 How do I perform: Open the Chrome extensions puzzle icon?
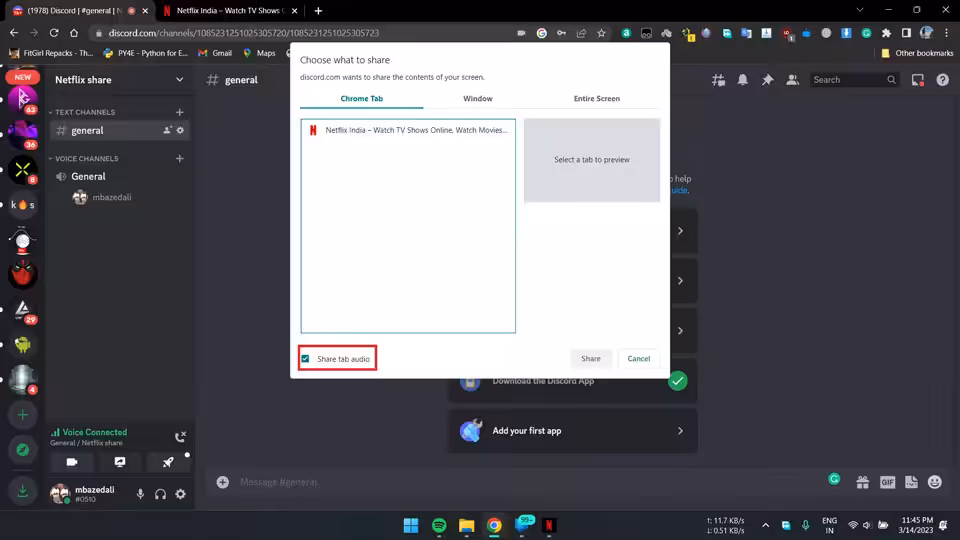[886, 33]
